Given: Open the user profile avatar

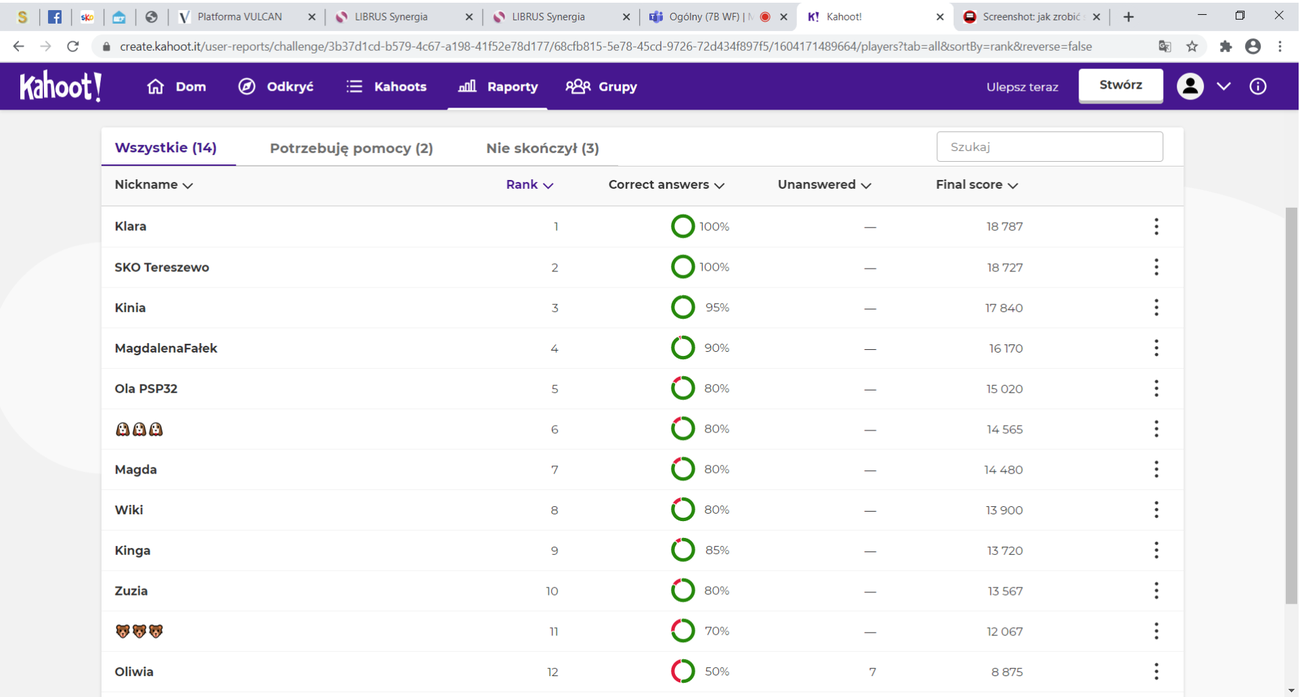Looking at the screenshot, I should [x=1190, y=87].
